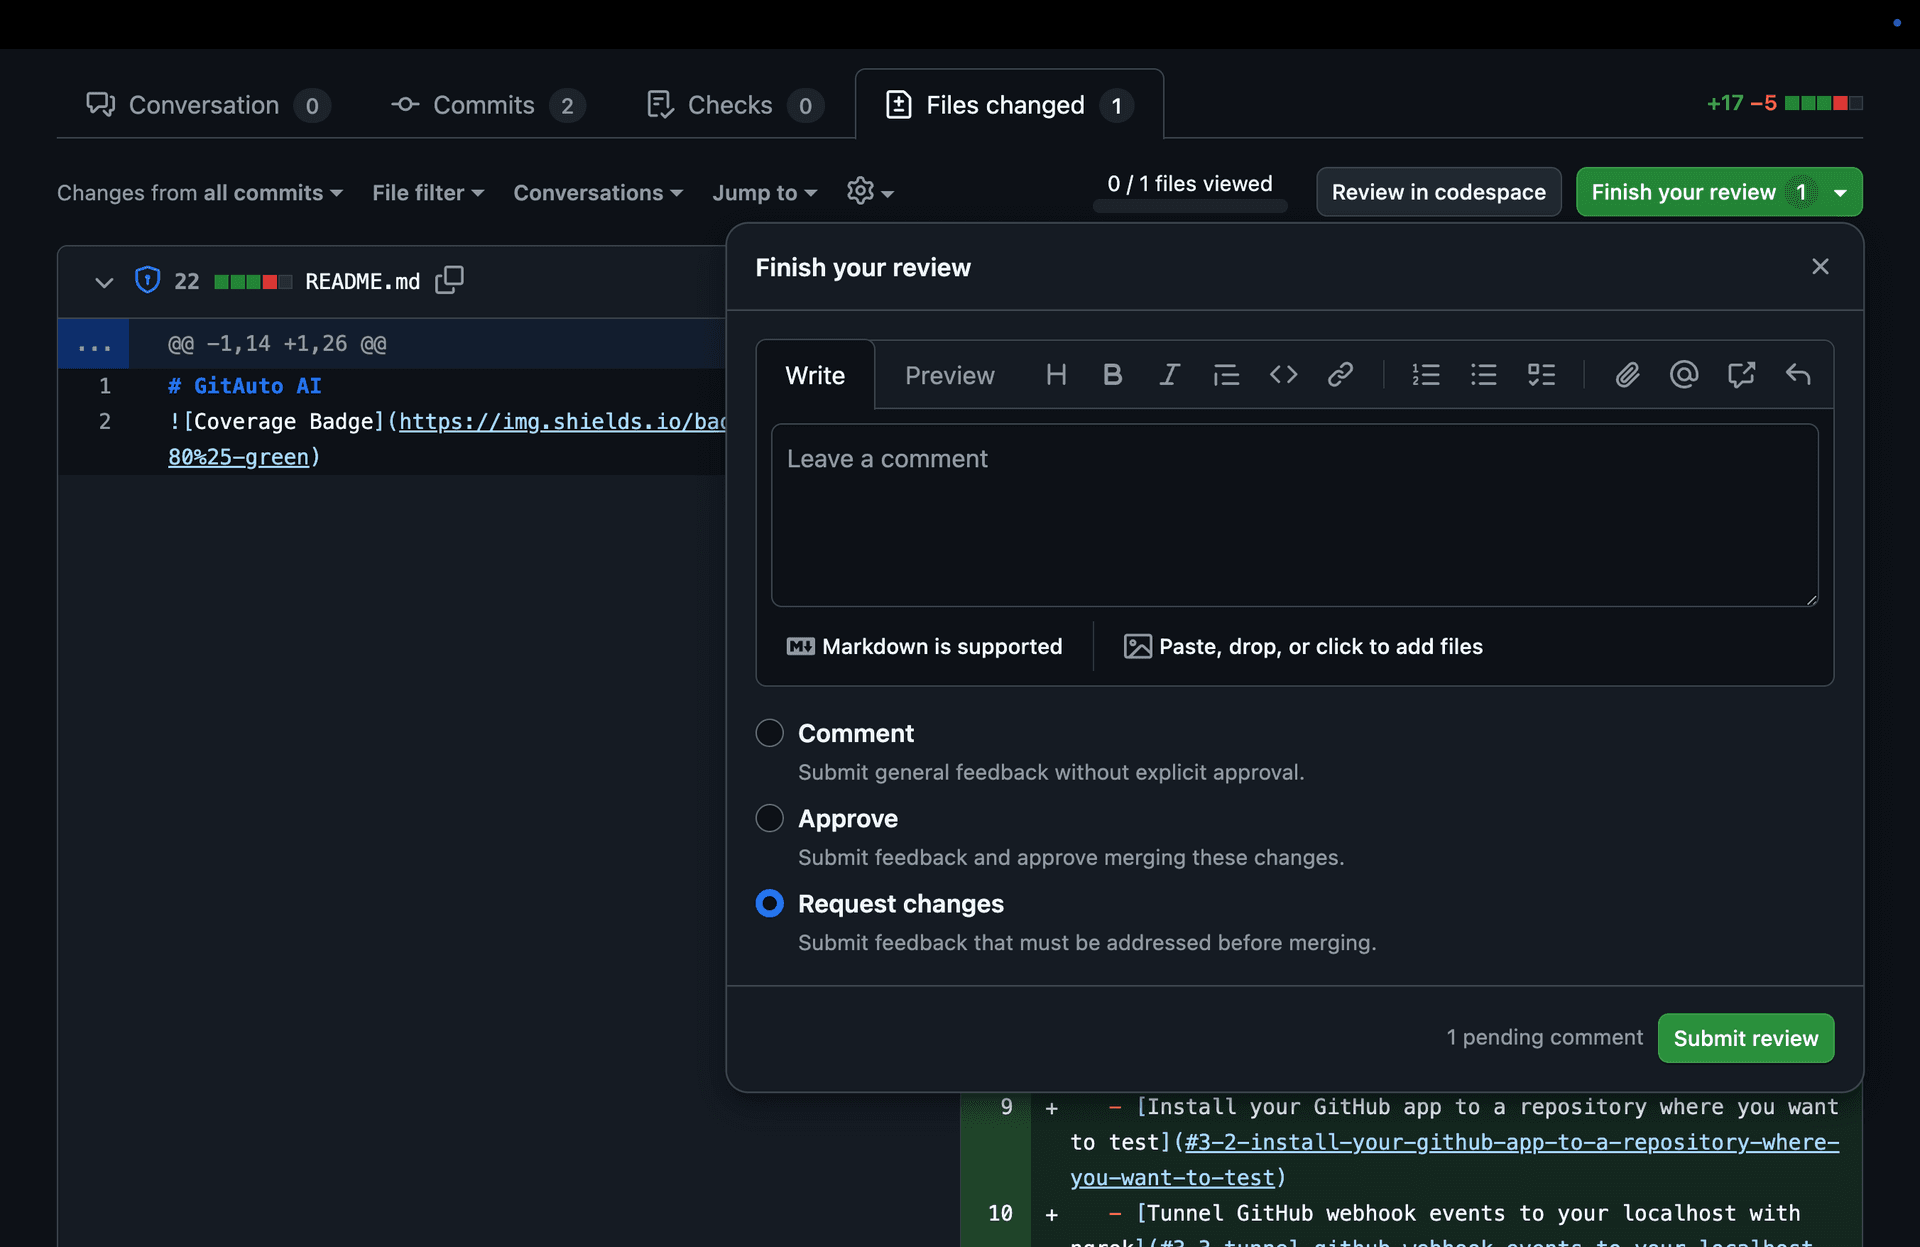
Task: Choose the Approve review option
Action: pyautogui.click(x=770, y=818)
